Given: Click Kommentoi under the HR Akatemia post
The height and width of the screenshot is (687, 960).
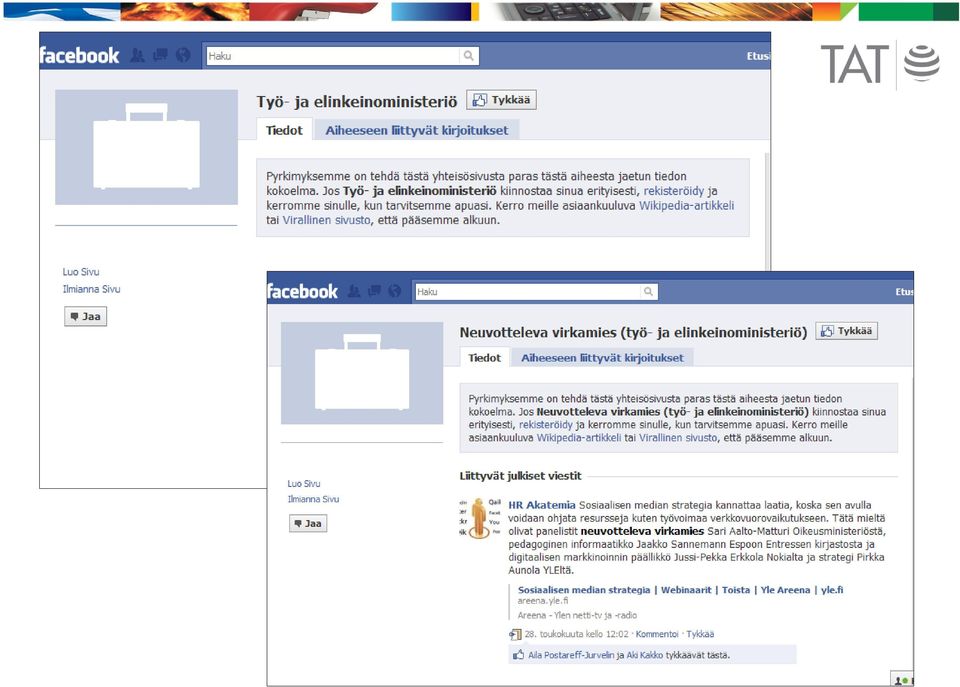Looking at the screenshot, I should pos(657,634).
